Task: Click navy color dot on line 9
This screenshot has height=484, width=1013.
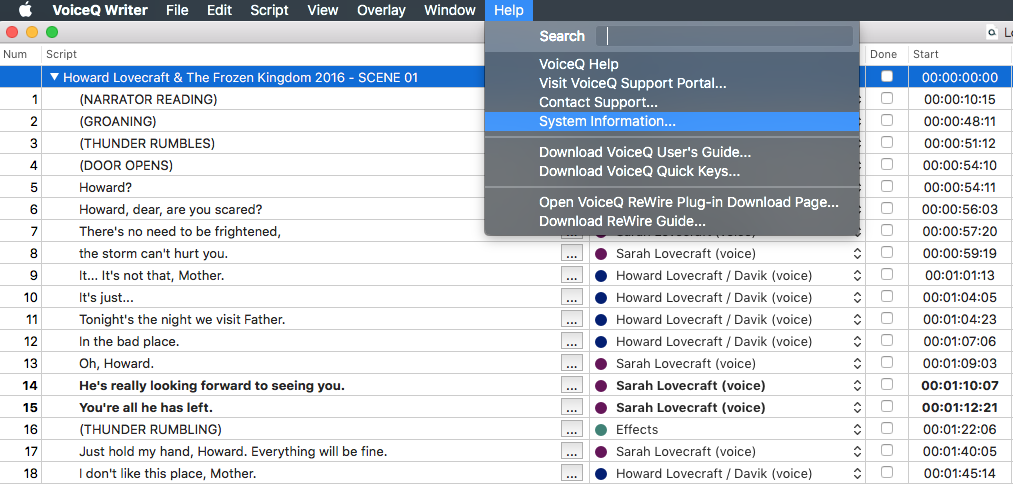Action: (x=601, y=276)
